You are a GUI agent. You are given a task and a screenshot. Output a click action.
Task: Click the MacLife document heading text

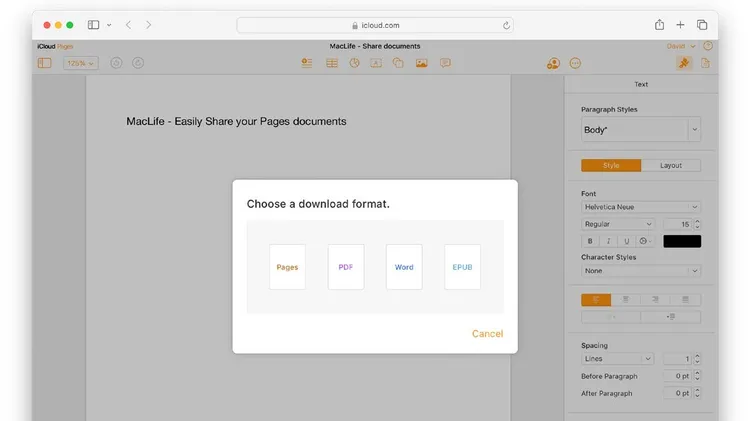[236, 122]
